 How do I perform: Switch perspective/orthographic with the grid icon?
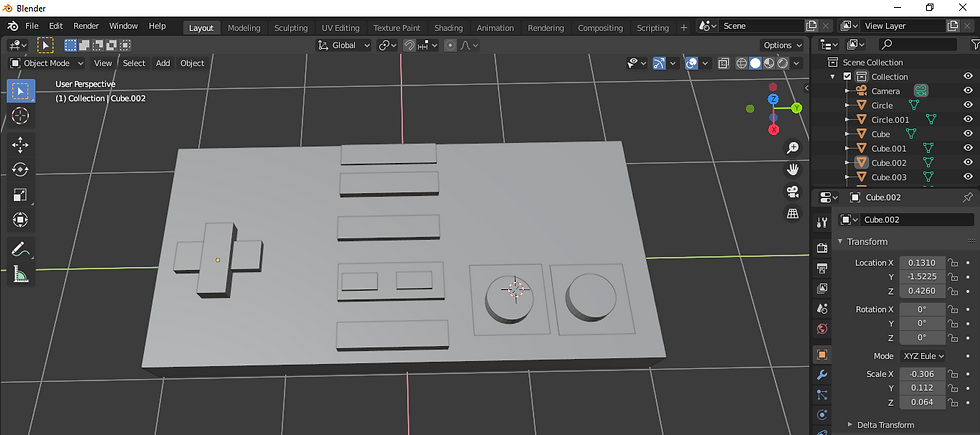(x=792, y=213)
